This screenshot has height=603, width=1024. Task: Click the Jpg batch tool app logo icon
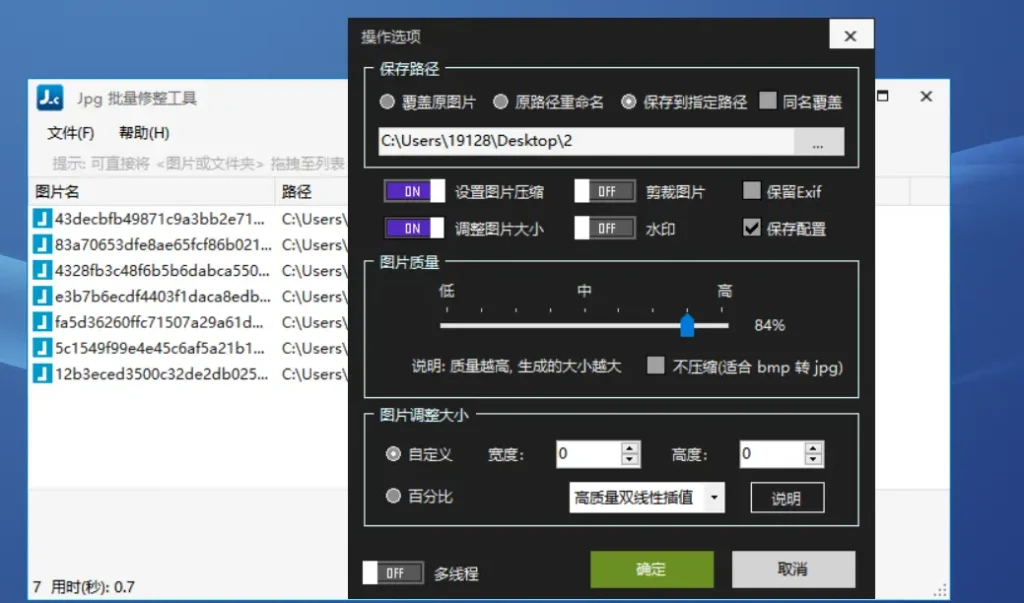point(50,98)
